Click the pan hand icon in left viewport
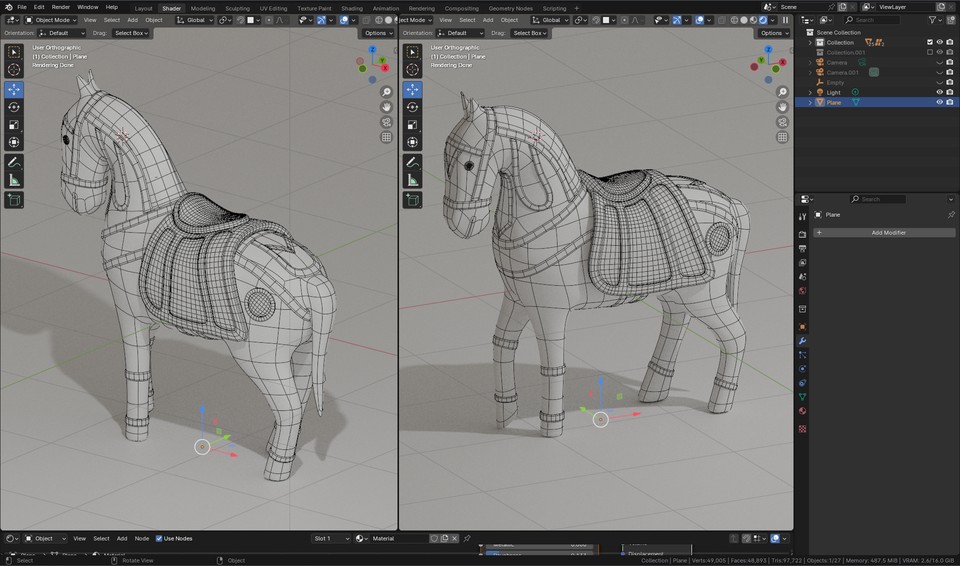 point(386,107)
